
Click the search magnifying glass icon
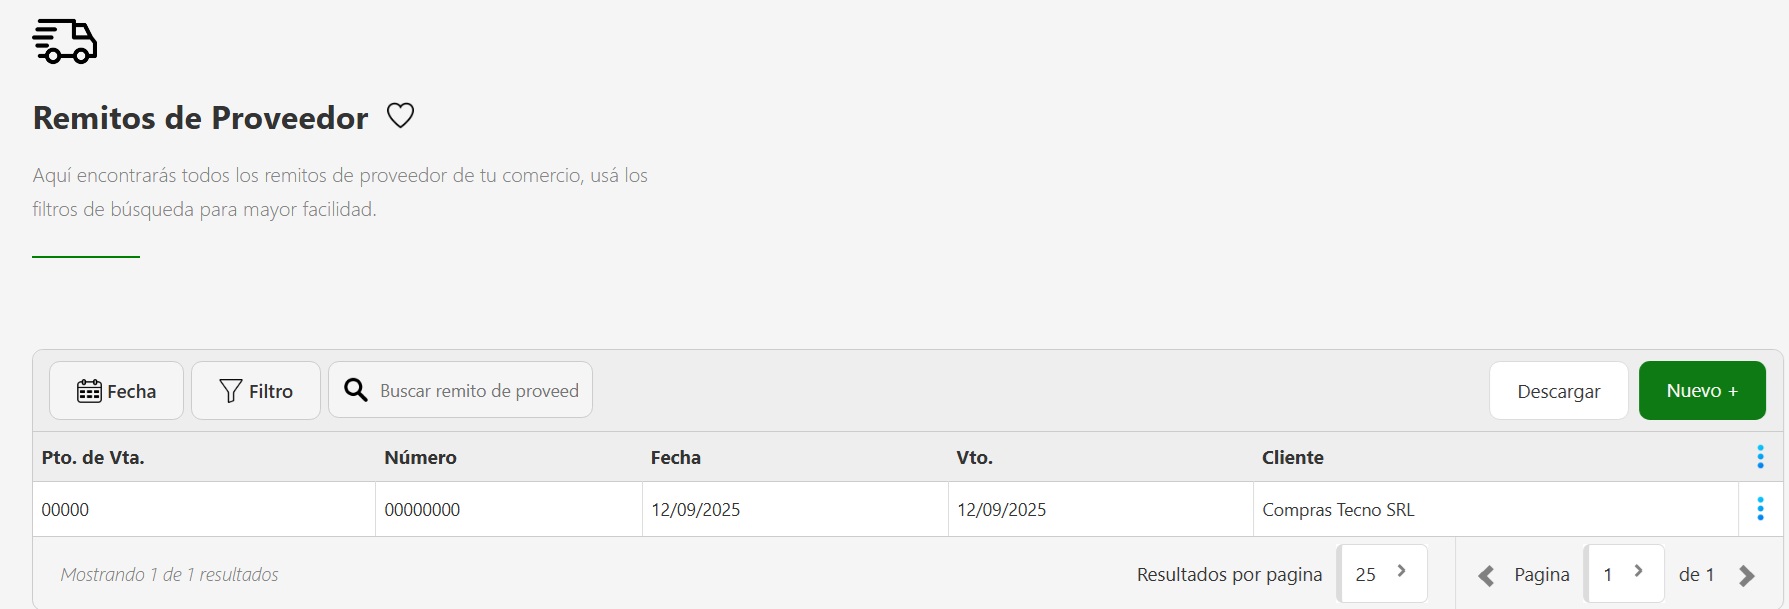pyautogui.click(x=355, y=390)
